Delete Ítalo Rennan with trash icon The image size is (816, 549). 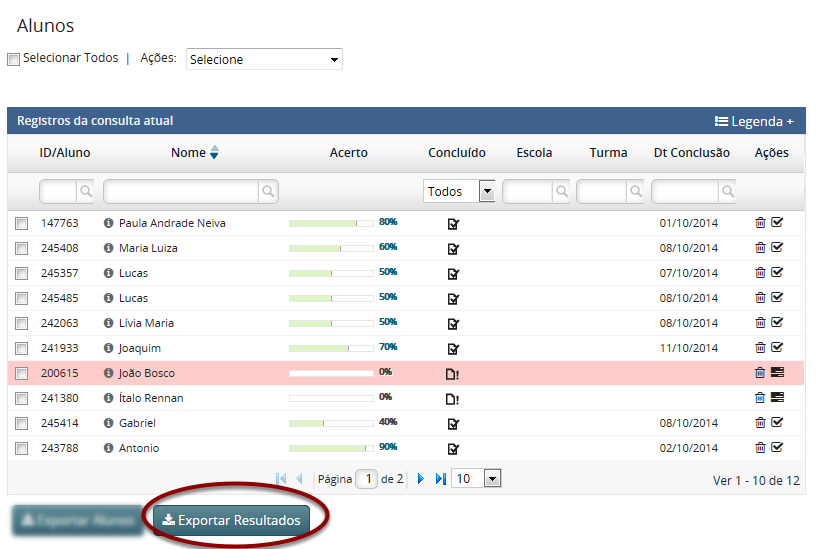coord(760,398)
